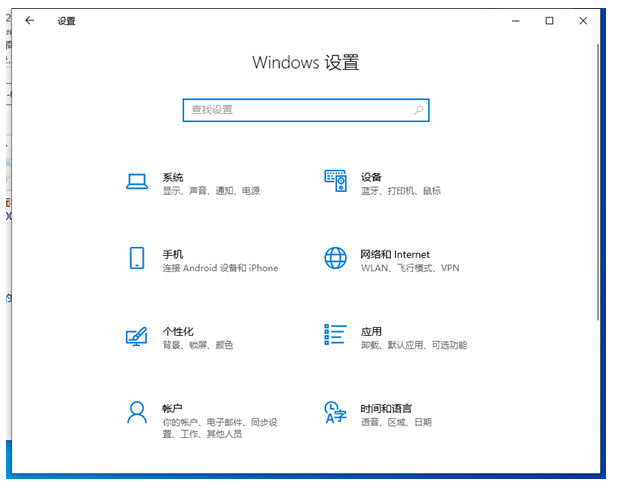
Task: Open the 系统 laptop icon
Action: click(137, 181)
